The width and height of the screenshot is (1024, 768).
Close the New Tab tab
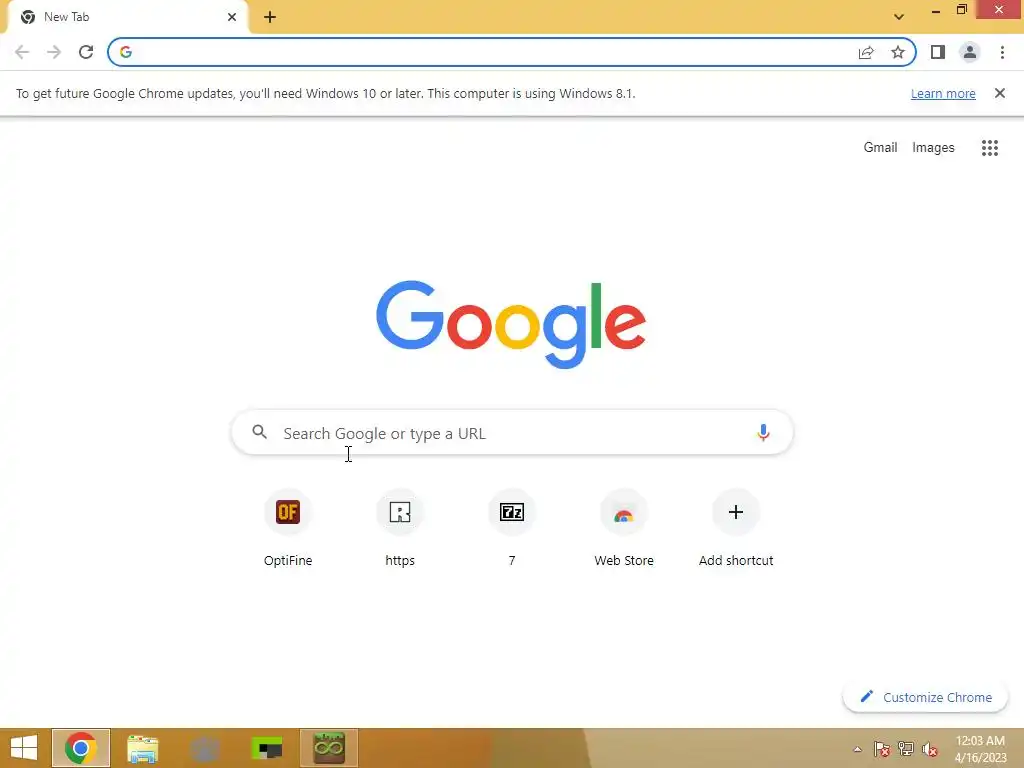232,17
